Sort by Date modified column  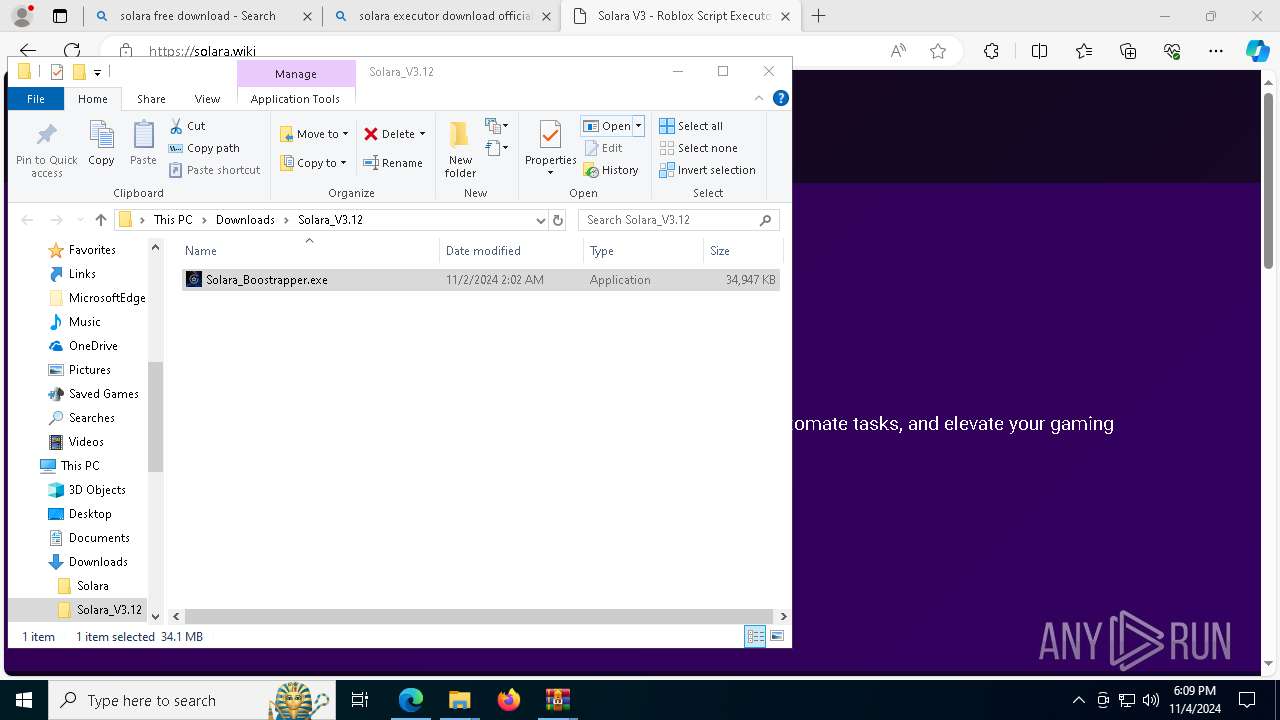click(511, 251)
